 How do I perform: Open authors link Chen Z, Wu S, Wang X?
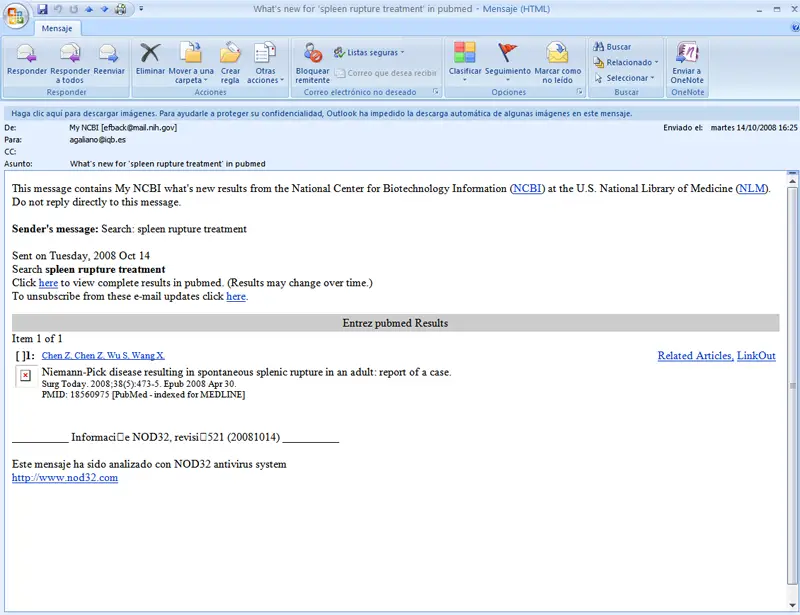pyautogui.click(x=103, y=356)
